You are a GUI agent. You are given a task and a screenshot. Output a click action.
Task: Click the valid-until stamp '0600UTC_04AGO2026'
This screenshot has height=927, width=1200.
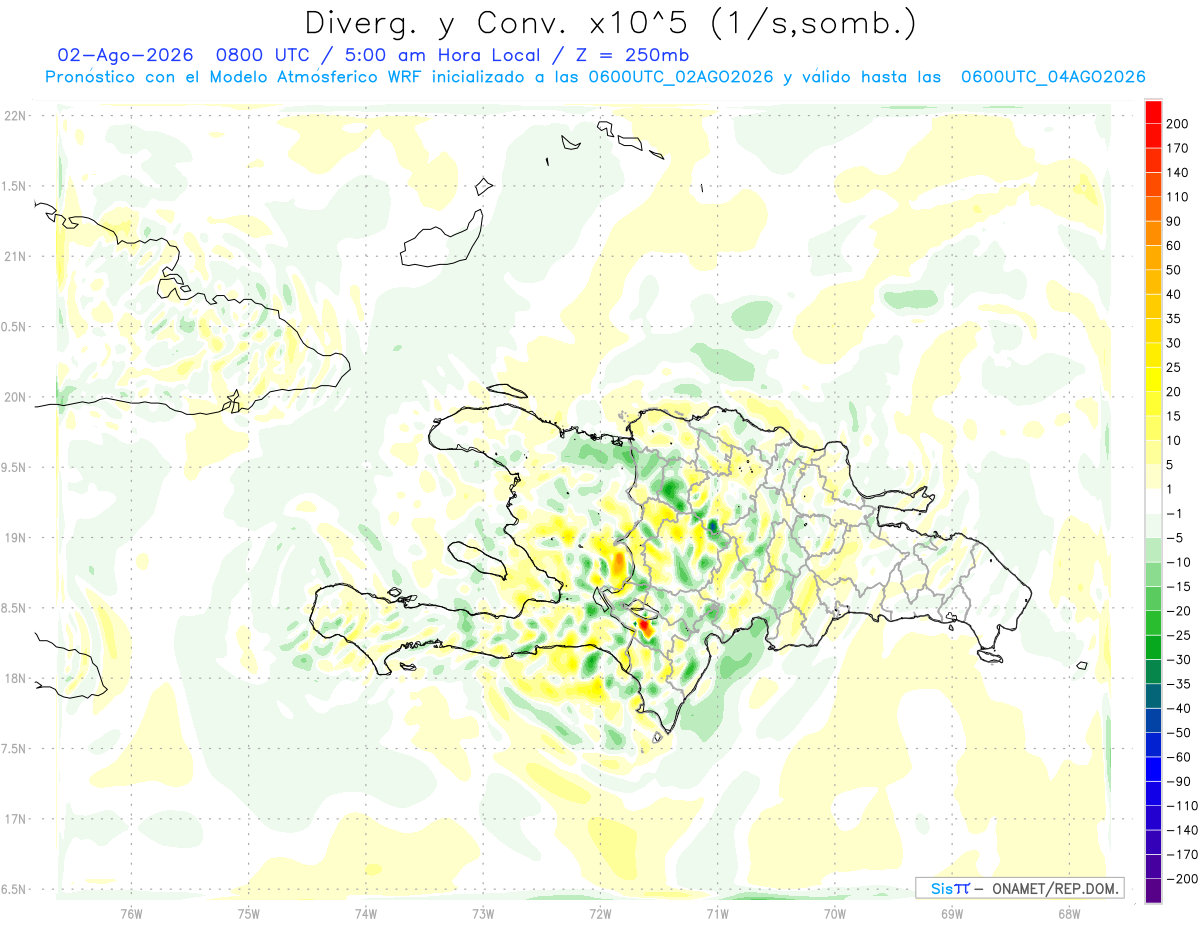tap(1053, 77)
